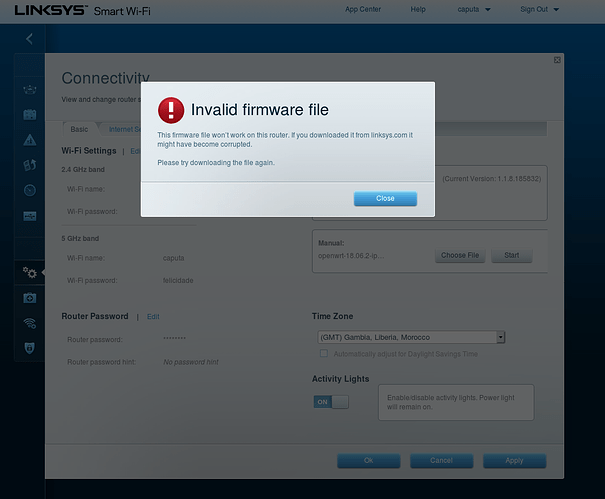Start the manual firmware update
605x499 pixels.
(x=512, y=255)
